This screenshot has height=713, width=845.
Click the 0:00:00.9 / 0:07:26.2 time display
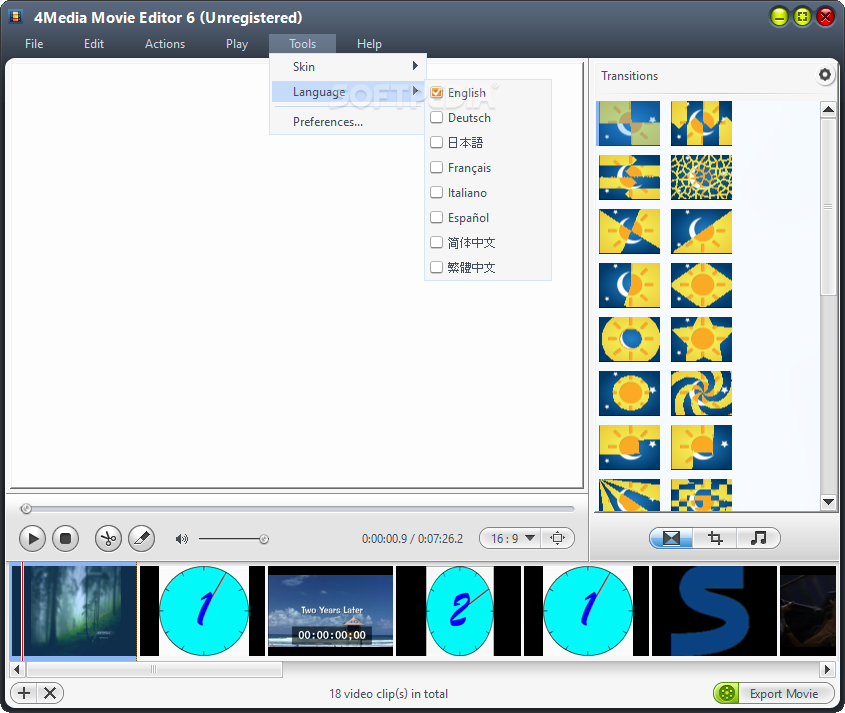click(x=412, y=538)
